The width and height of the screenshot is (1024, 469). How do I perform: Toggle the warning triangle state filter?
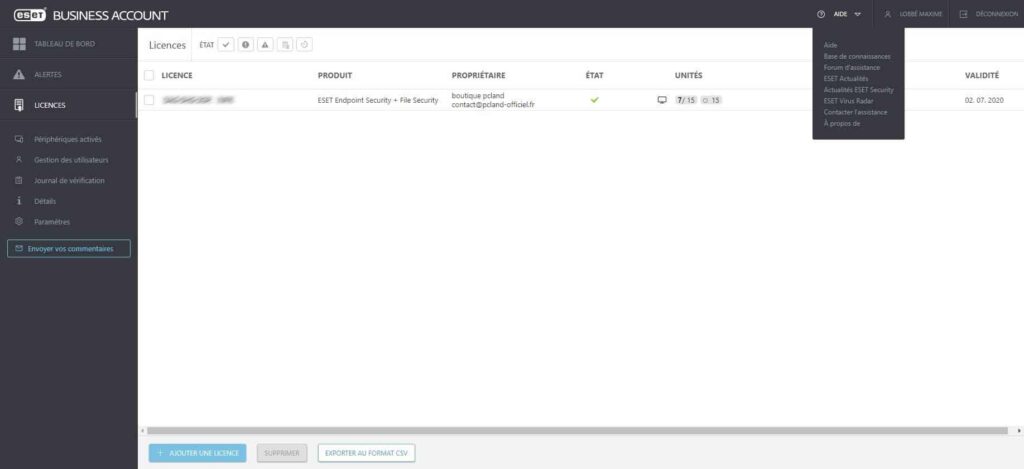point(265,45)
